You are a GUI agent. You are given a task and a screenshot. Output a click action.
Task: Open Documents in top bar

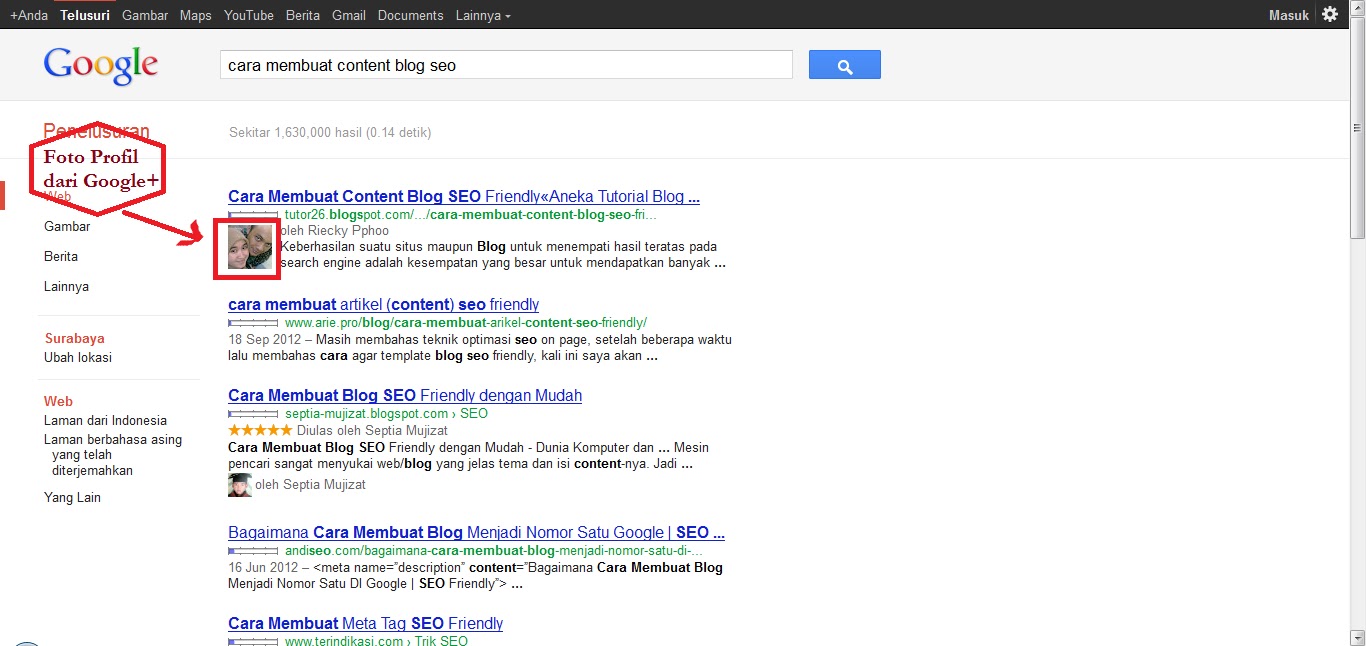(x=411, y=15)
